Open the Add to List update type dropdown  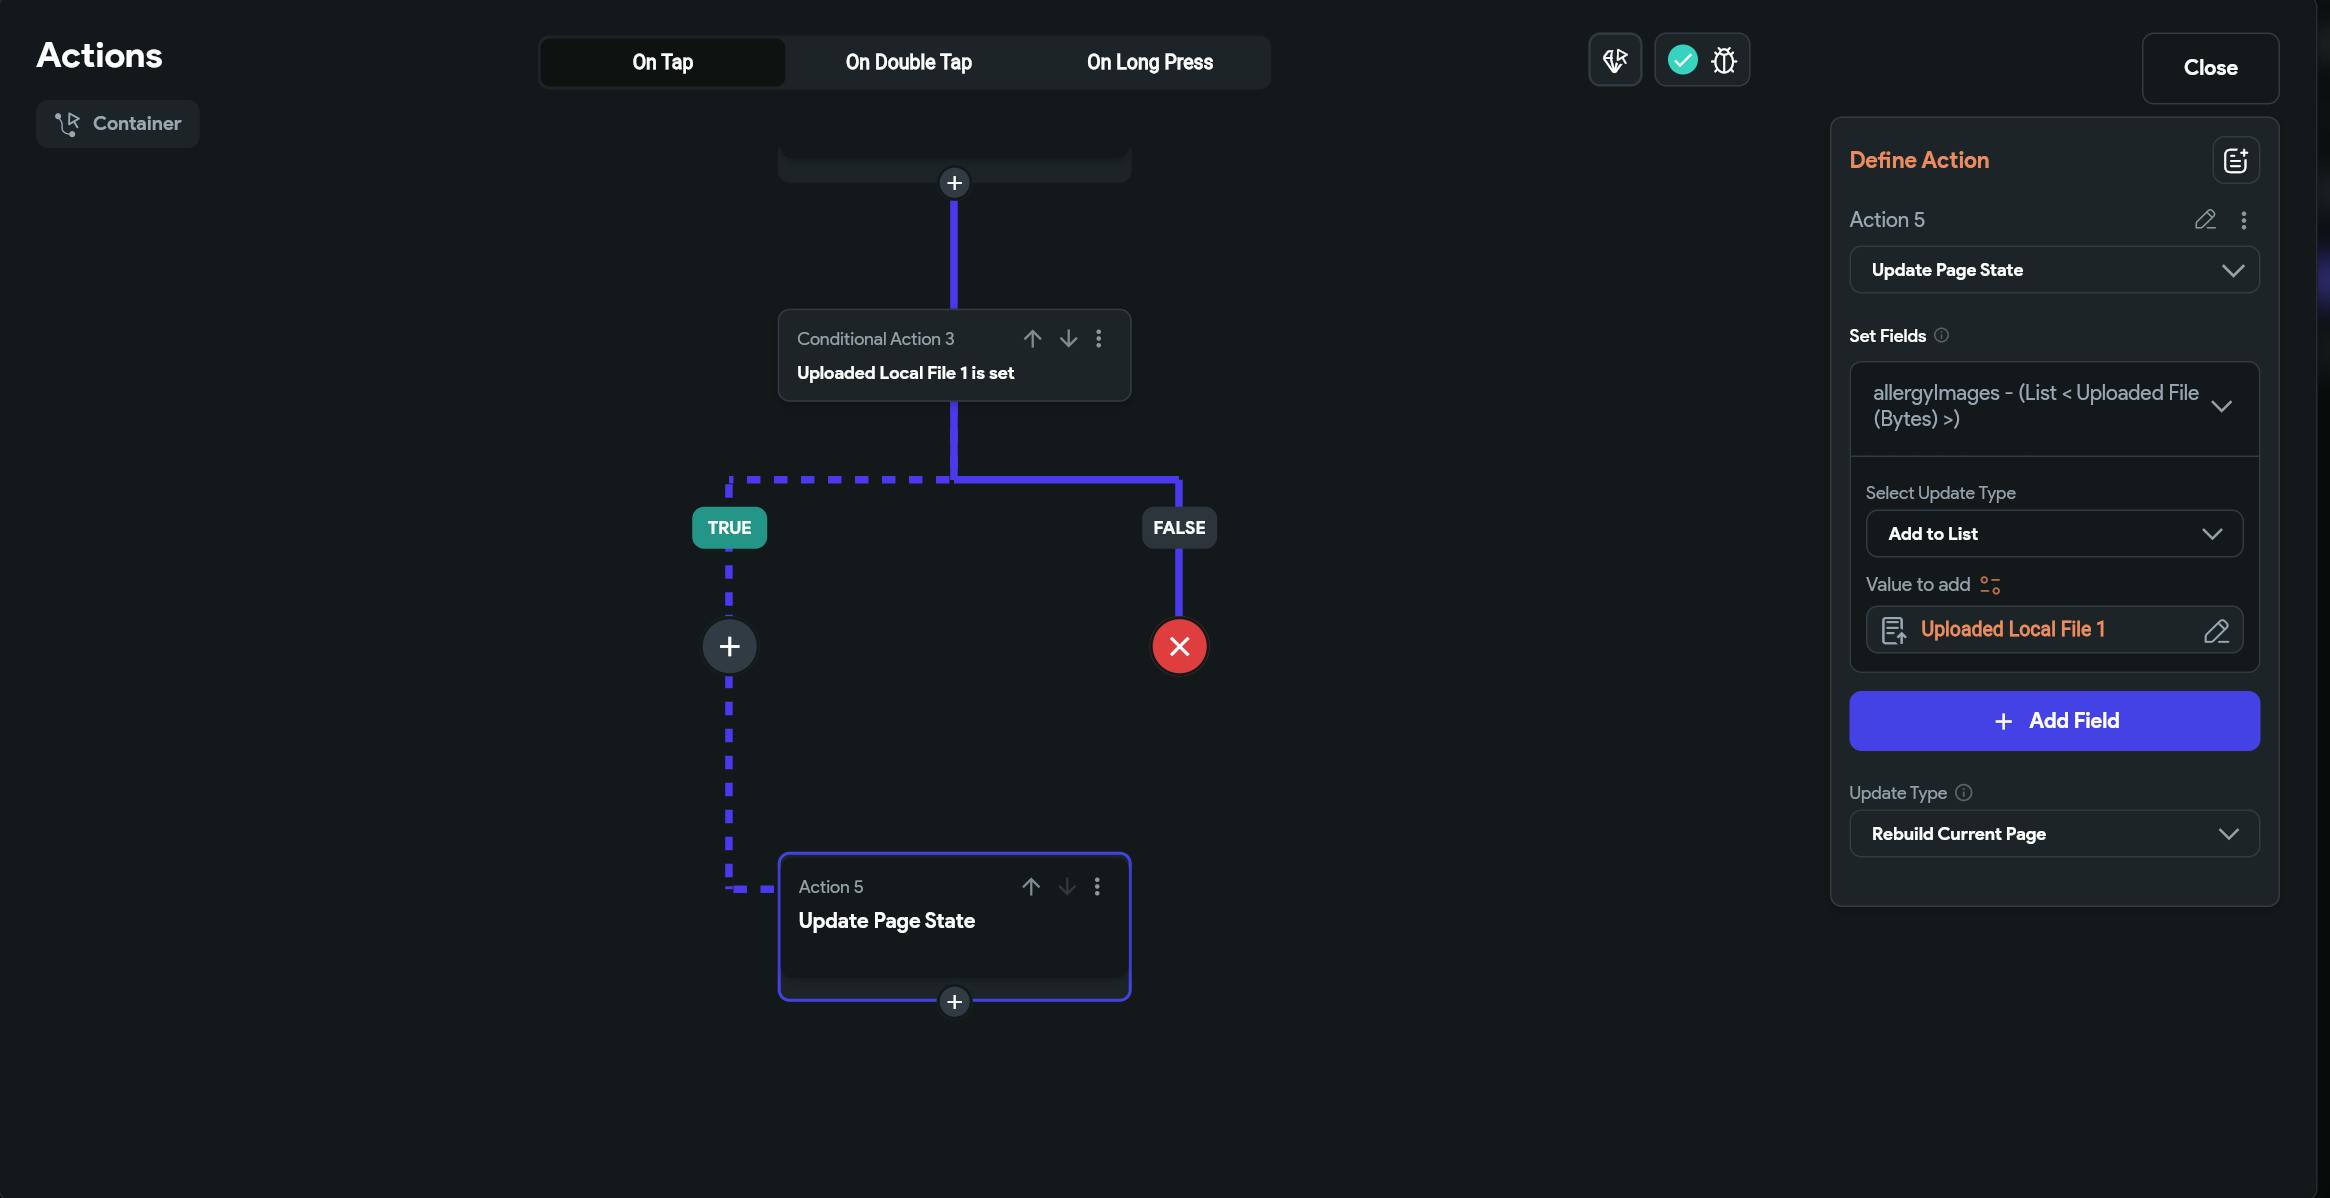[2053, 534]
